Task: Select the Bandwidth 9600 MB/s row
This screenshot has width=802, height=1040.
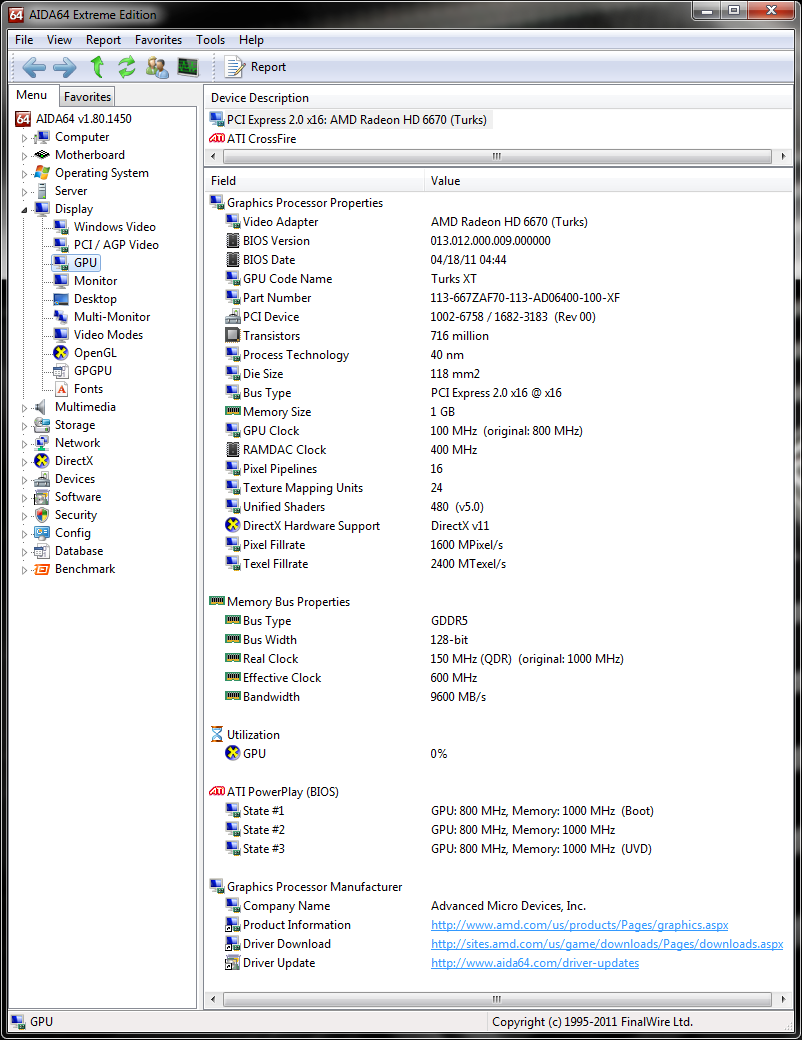Action: coord(499,696)
